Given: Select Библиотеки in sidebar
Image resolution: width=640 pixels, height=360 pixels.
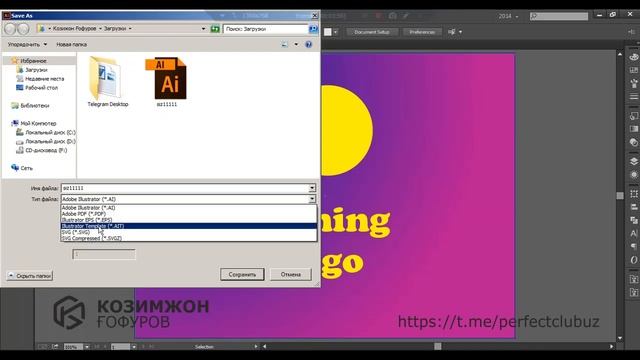Looking at the screenshot, I should (x=35, y=106).
